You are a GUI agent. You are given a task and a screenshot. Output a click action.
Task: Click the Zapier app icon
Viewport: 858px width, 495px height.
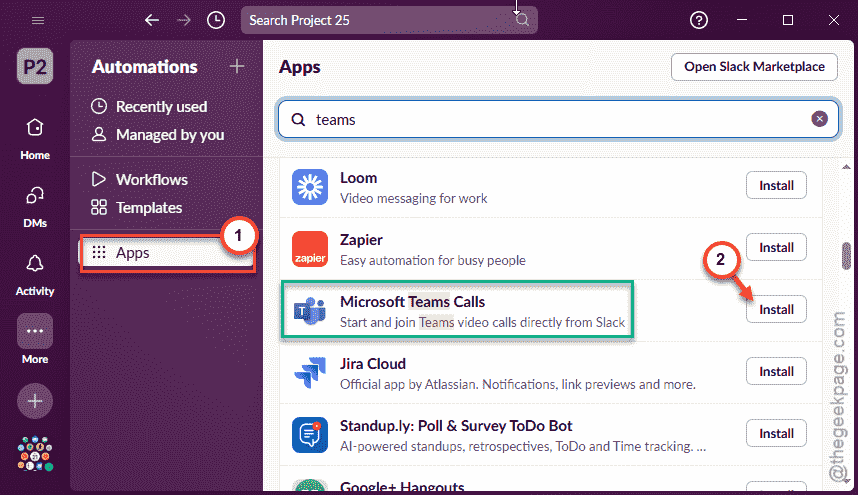pyautogui.click(x=310, y=249)
